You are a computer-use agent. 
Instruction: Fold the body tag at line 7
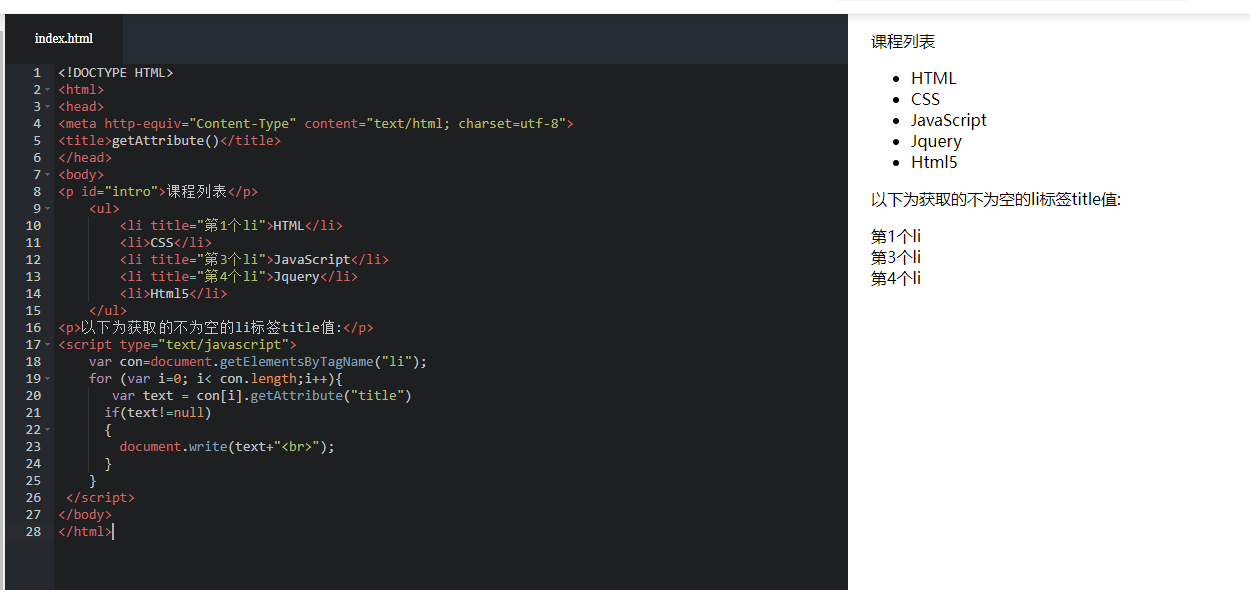point(47,175)
